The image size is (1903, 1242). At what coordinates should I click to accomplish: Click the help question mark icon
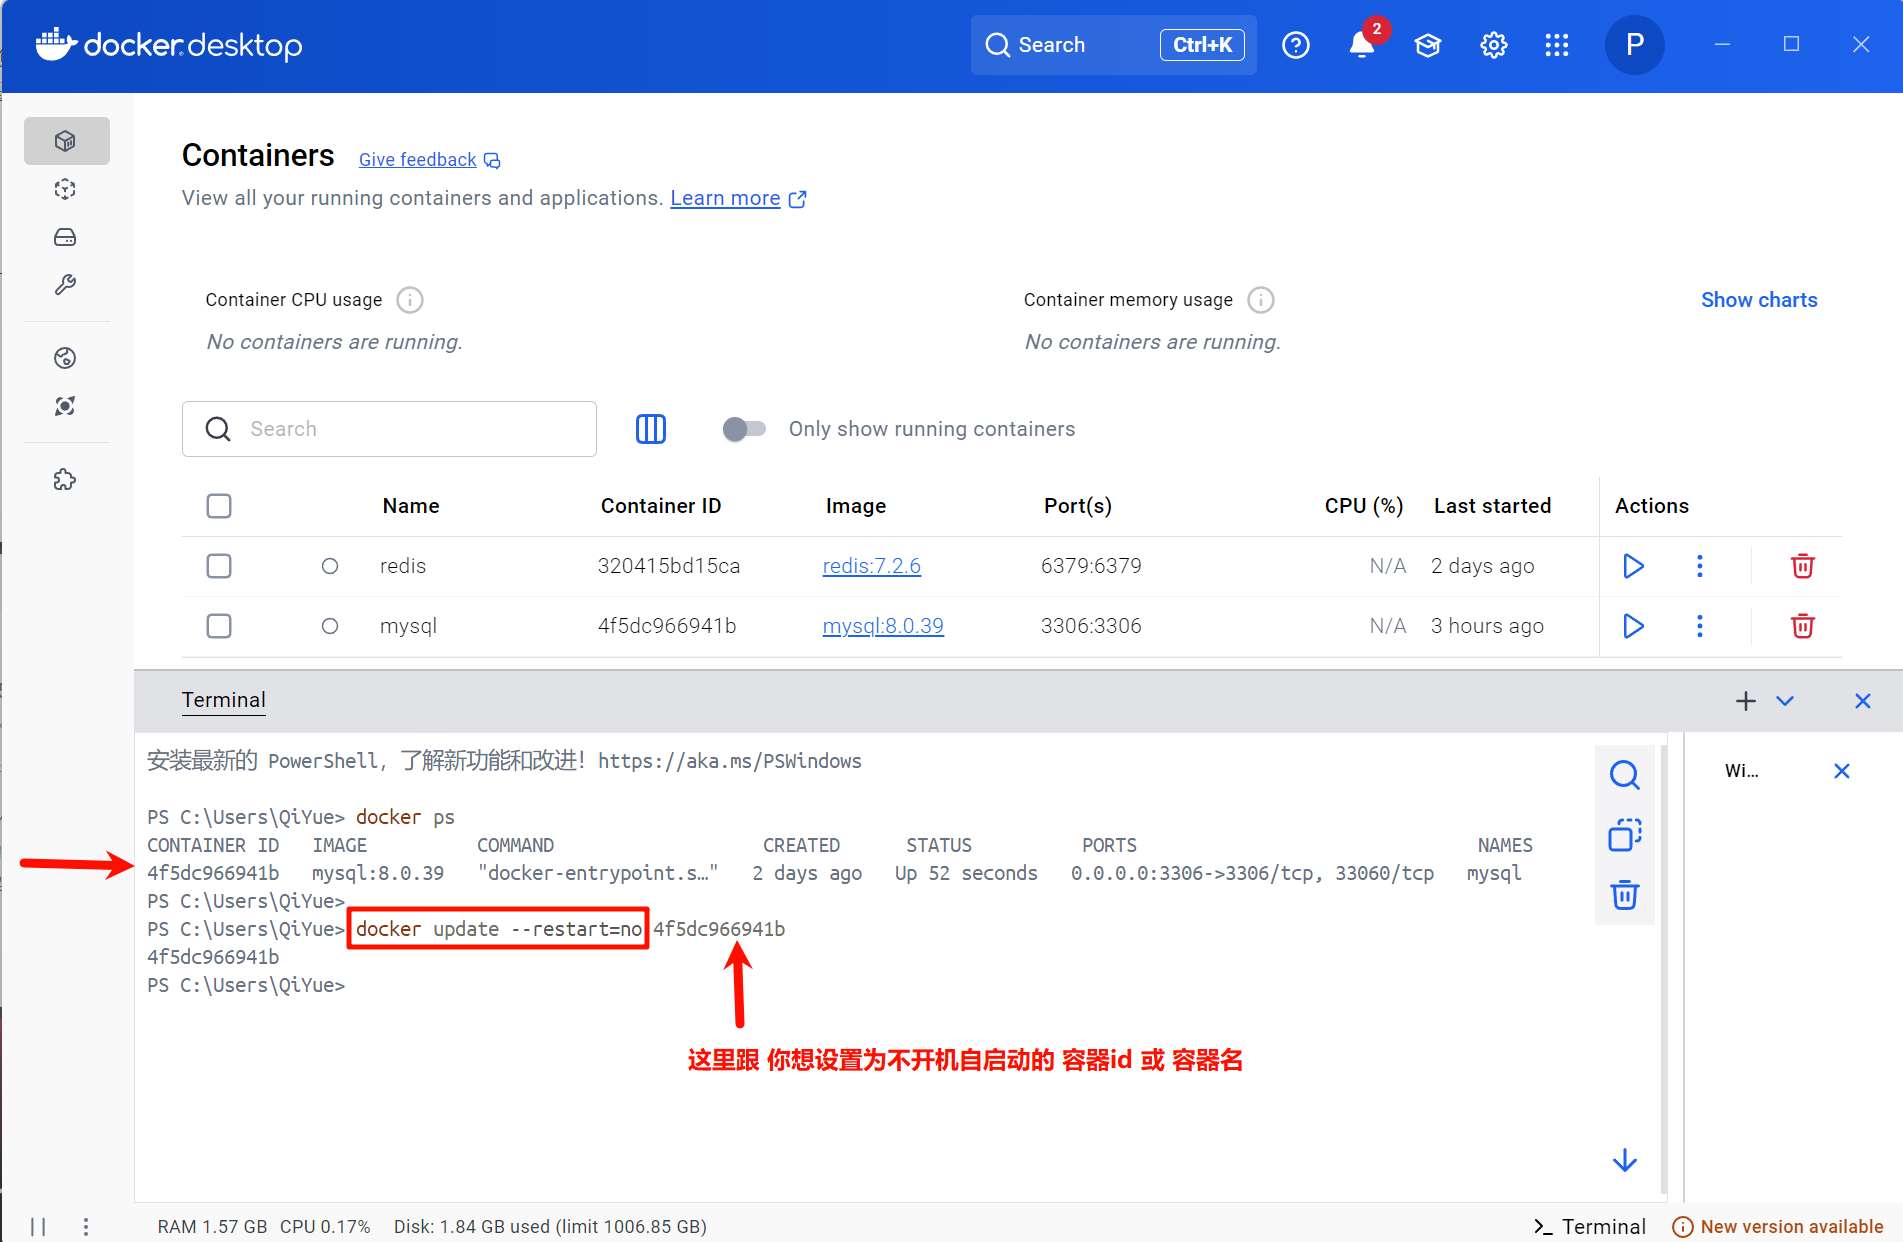pyautogui.click(x=1296, y=45)
